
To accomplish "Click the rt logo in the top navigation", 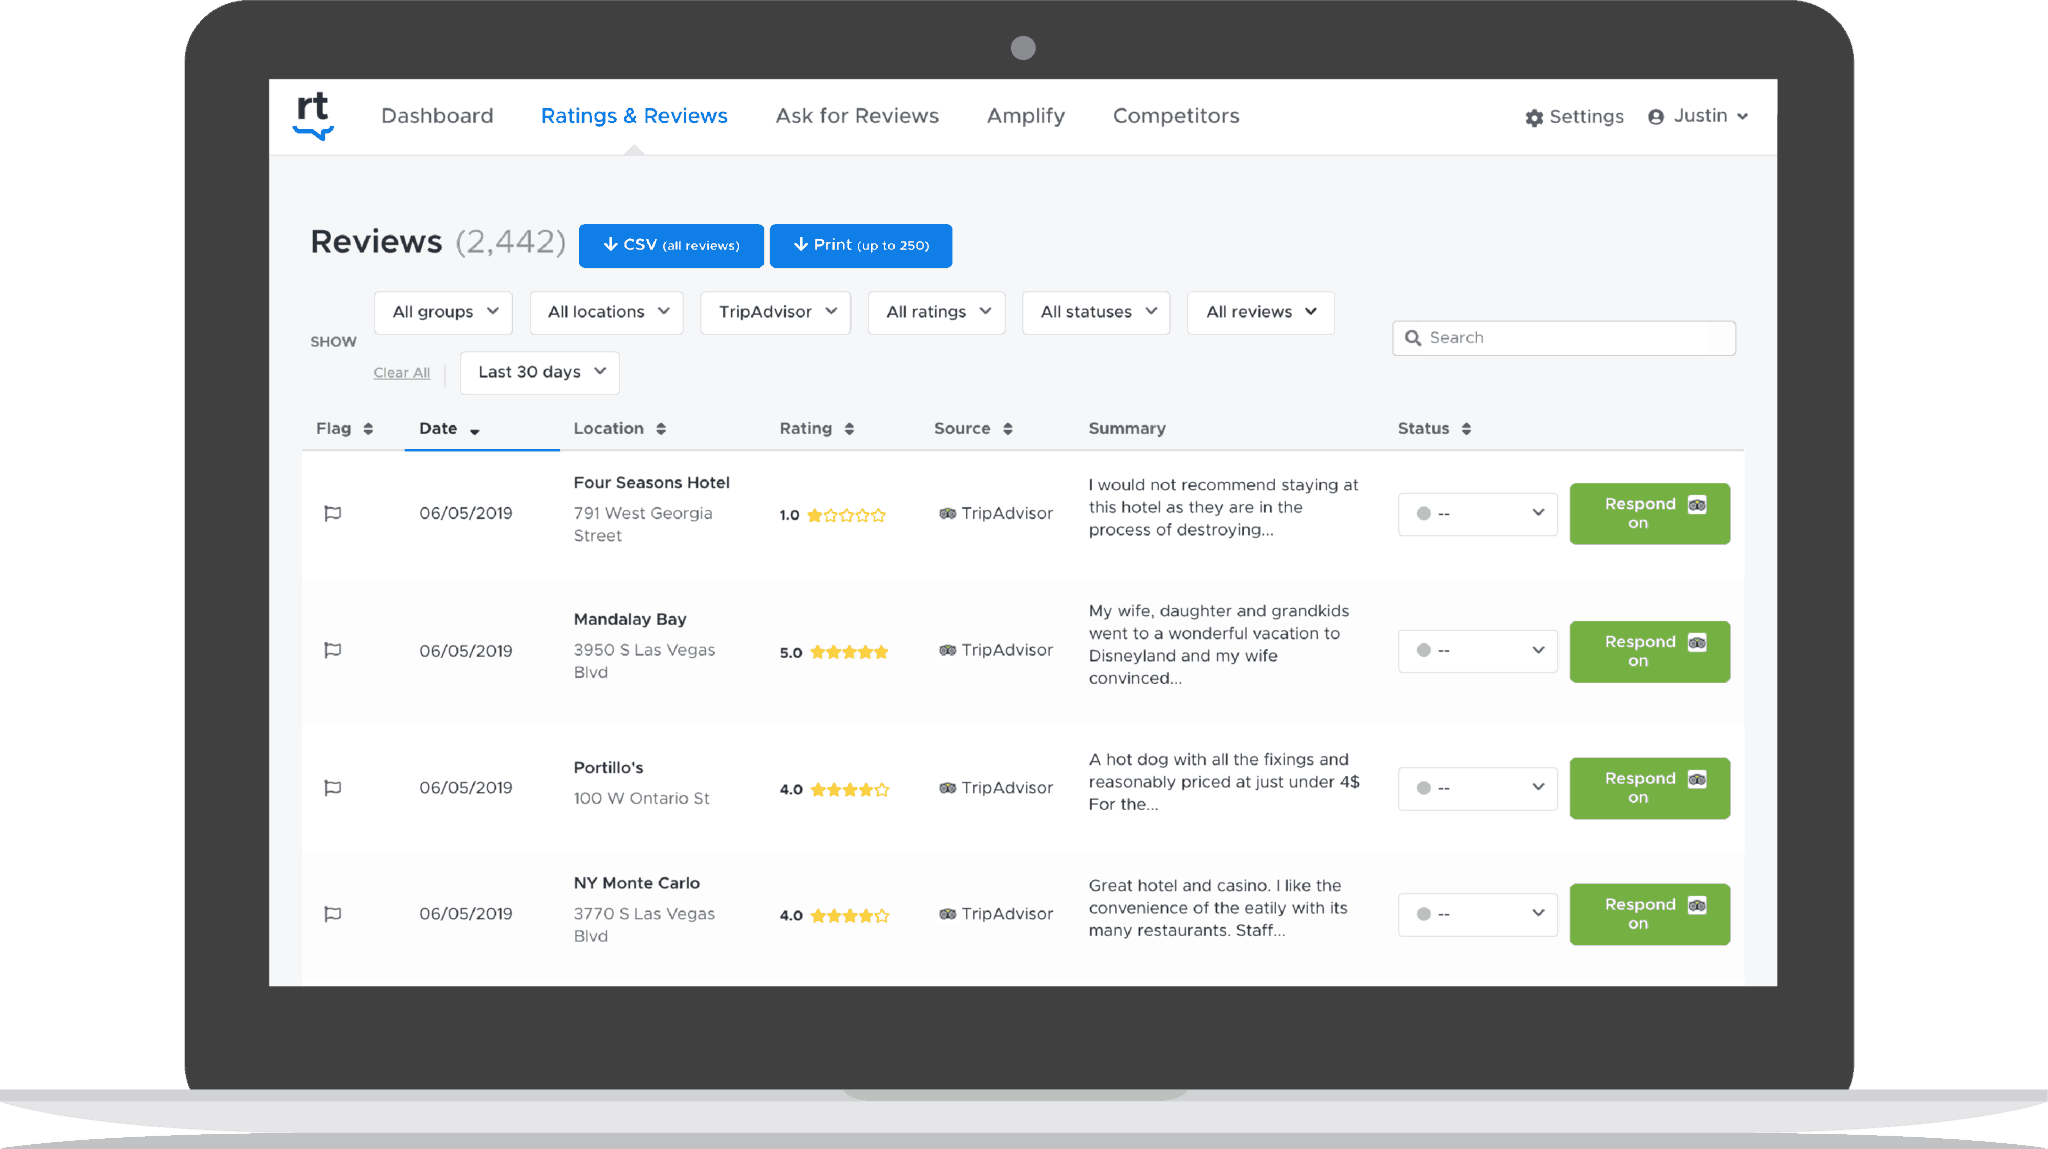I will 313,116.
